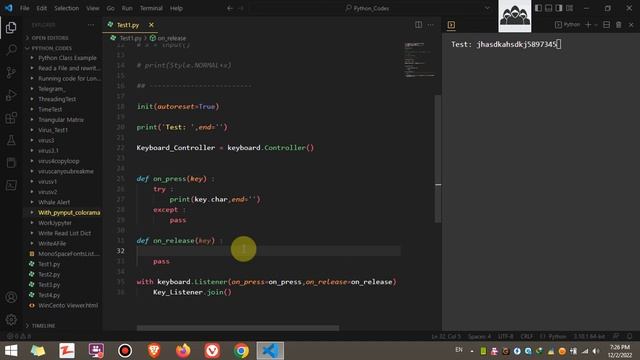Toggle the bottom panel layout button

[x=549, y=8]
